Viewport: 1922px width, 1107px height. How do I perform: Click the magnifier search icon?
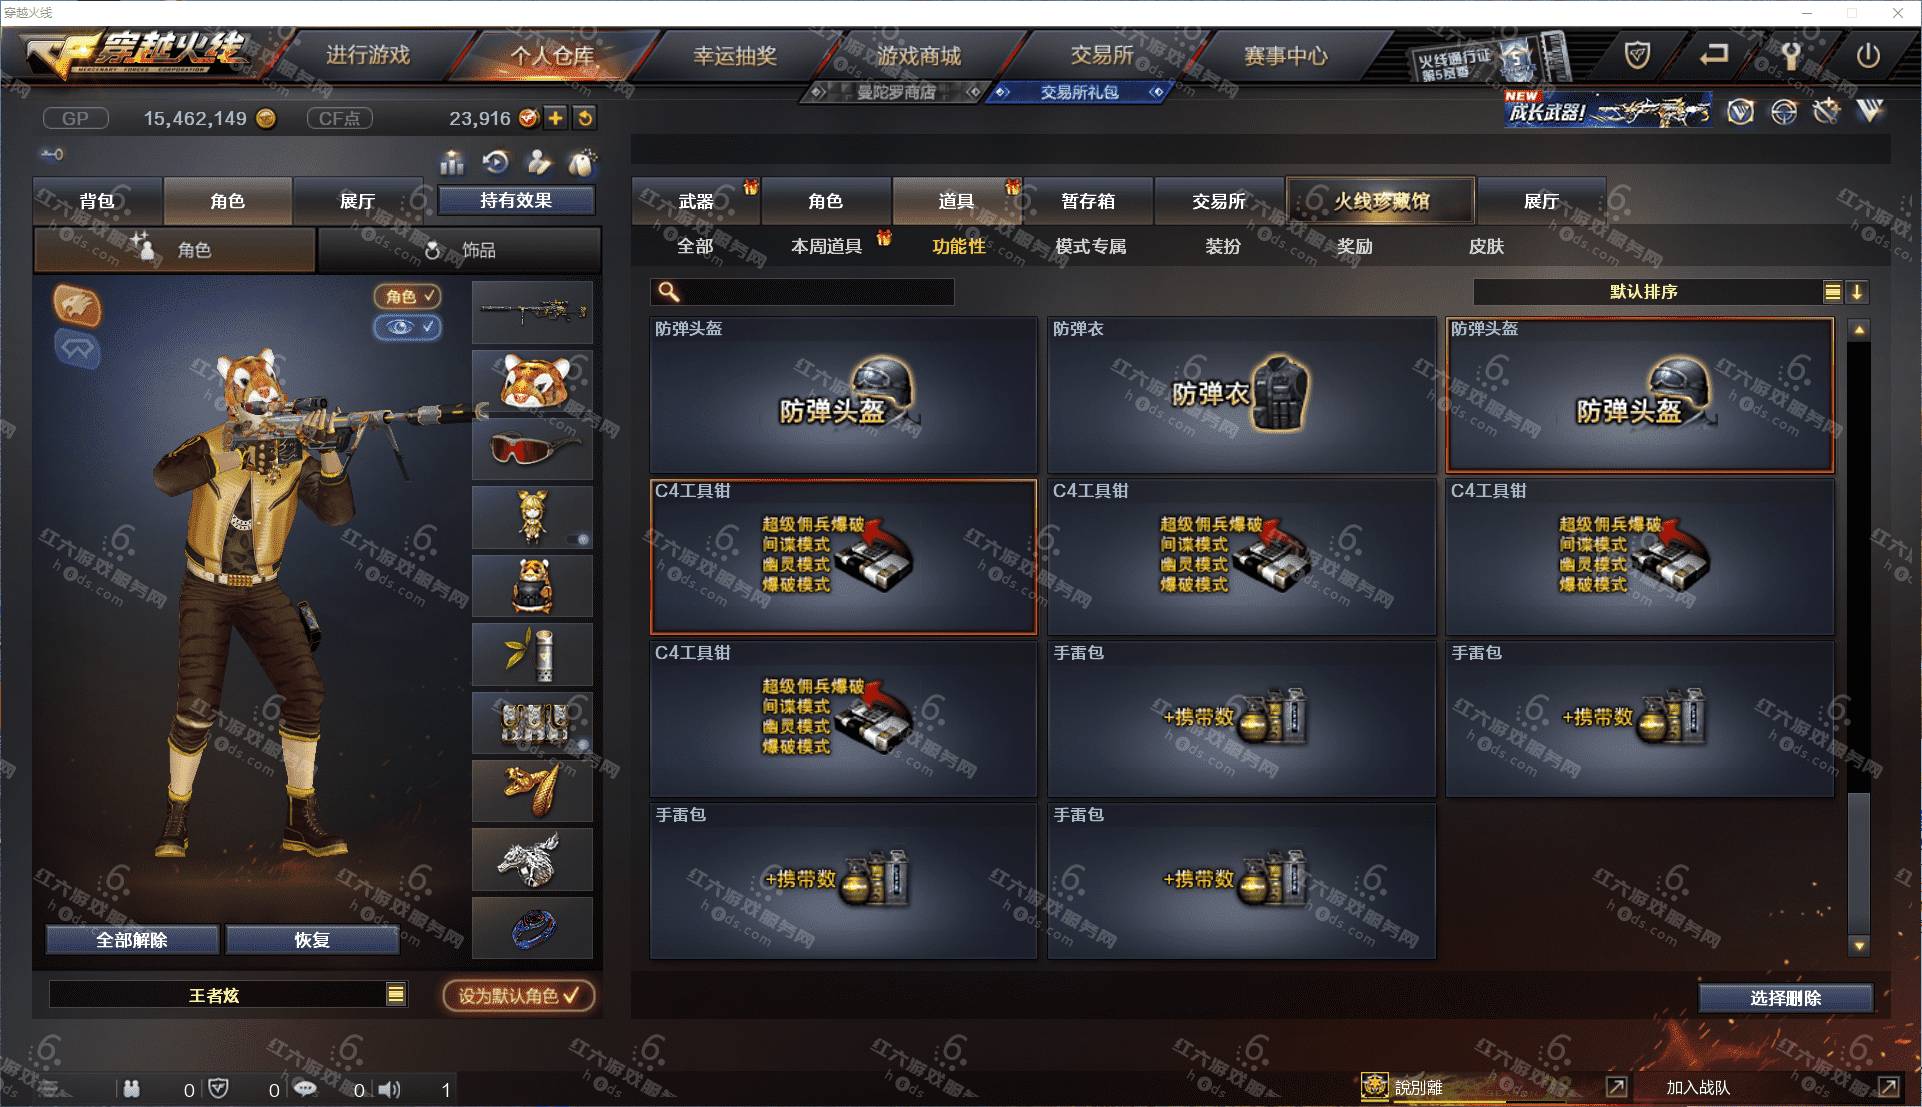(668, 291)
